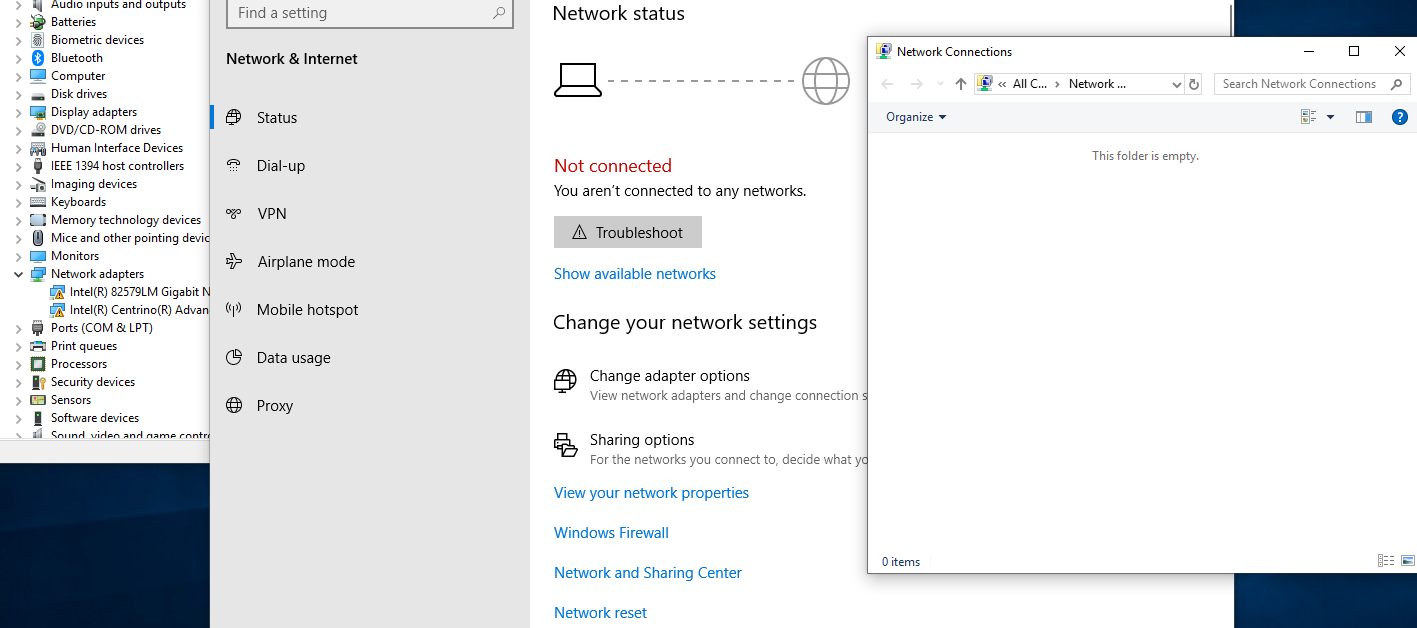Open Network and Sharing Center link
This screenshot has width=1417, height=628.
pyautogui.click(x=648, y=572)
